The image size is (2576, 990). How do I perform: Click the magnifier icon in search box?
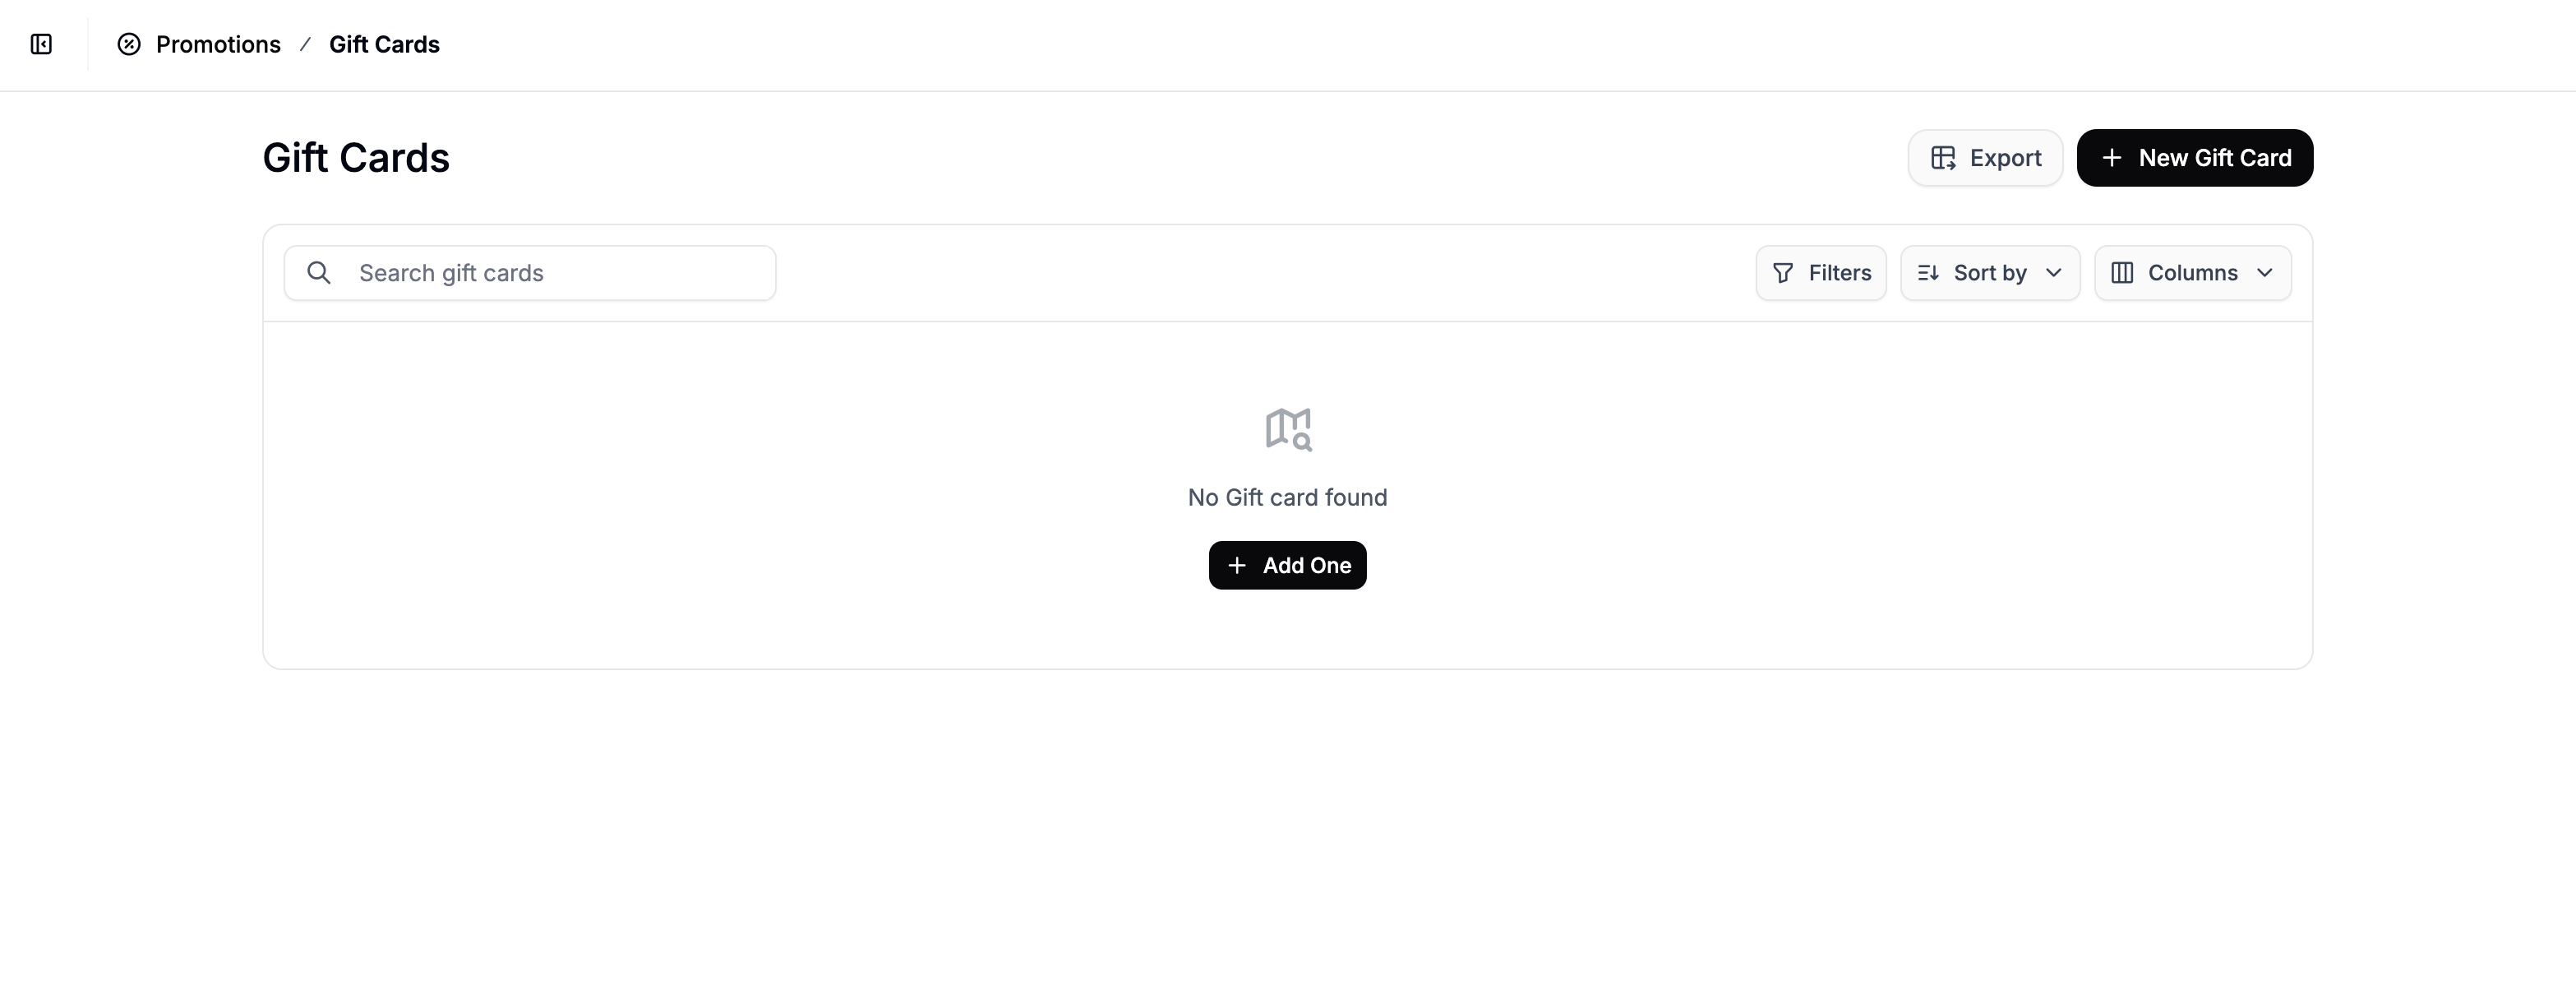click(319, 273)
